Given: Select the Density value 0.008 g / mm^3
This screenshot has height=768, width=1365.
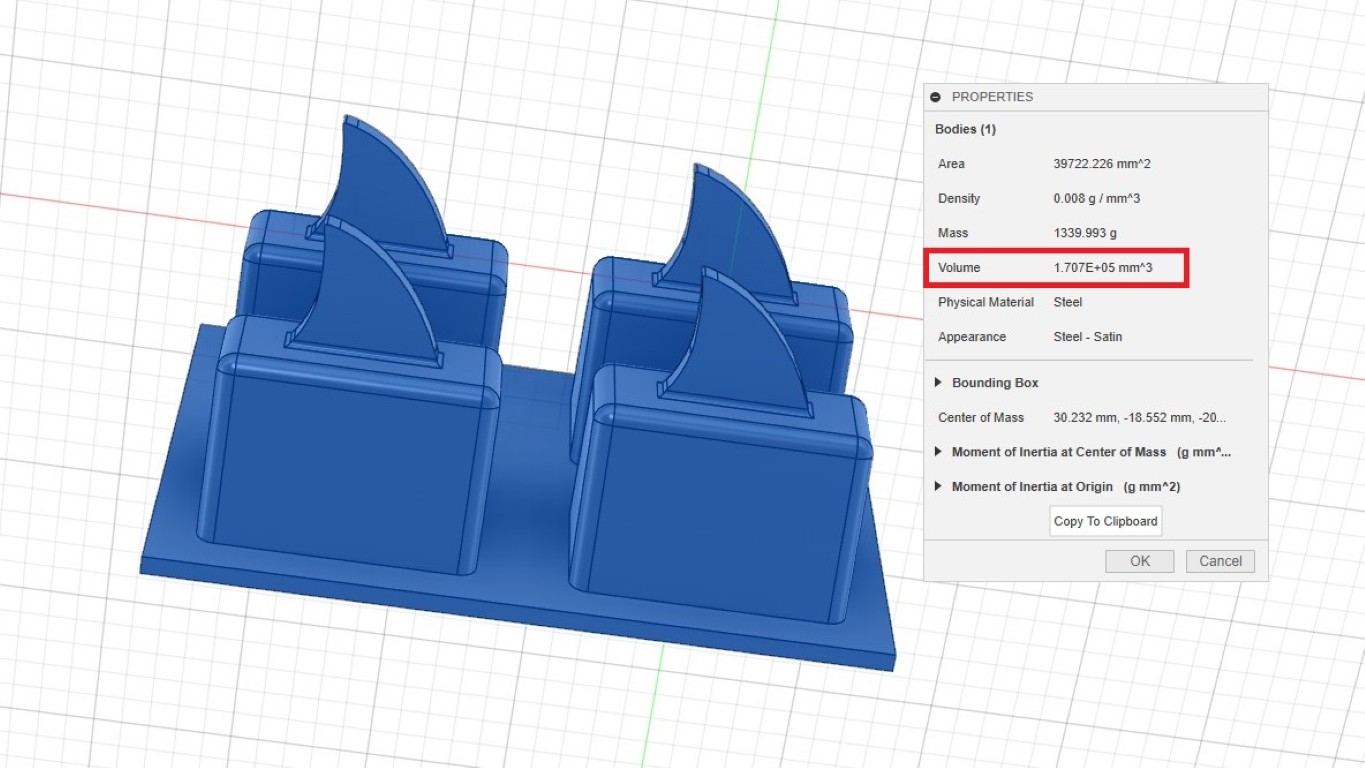Looking at the screenshot, I should tap(1096, 199).
